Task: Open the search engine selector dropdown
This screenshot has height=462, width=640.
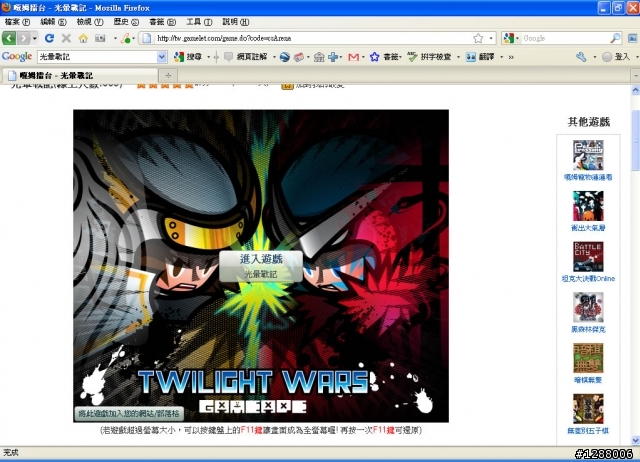Action: pyautogui.click(x=511, y=38)
